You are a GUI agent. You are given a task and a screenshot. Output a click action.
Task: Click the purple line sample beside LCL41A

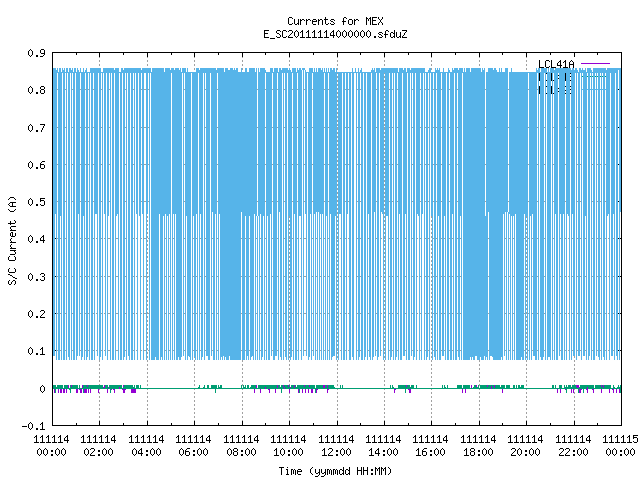point(596,64)
